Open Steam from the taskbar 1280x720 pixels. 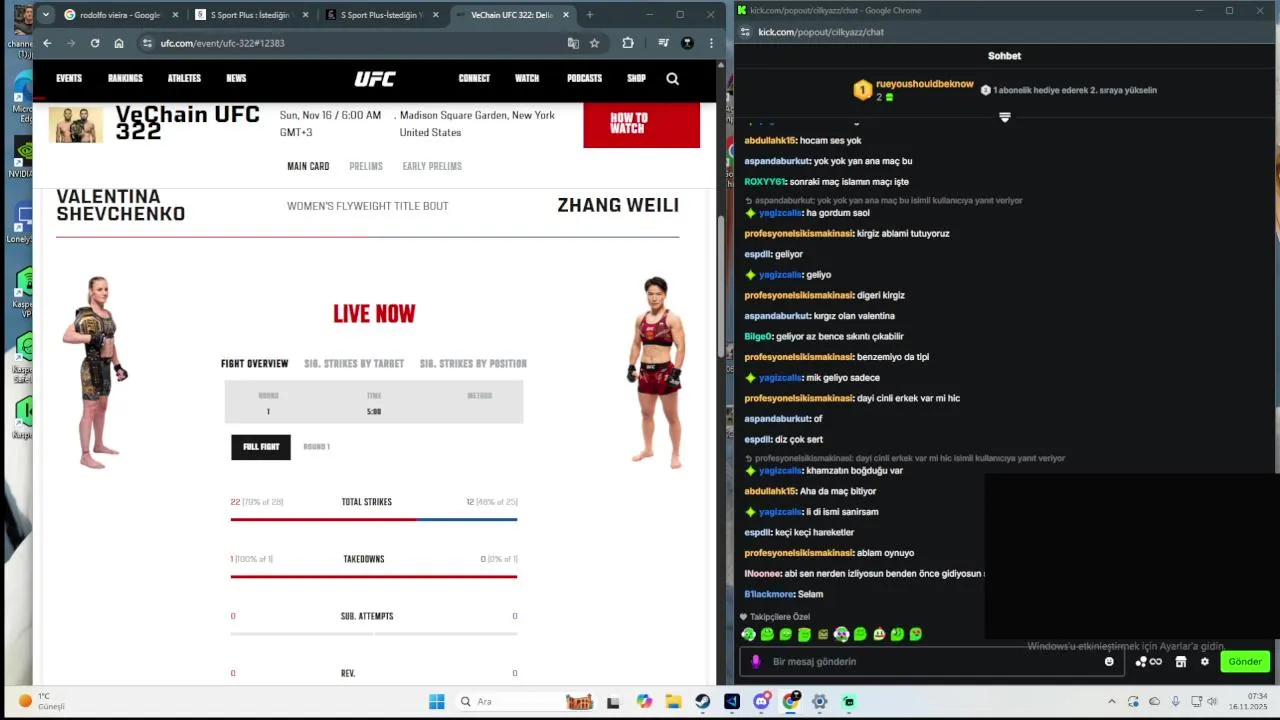703,701
